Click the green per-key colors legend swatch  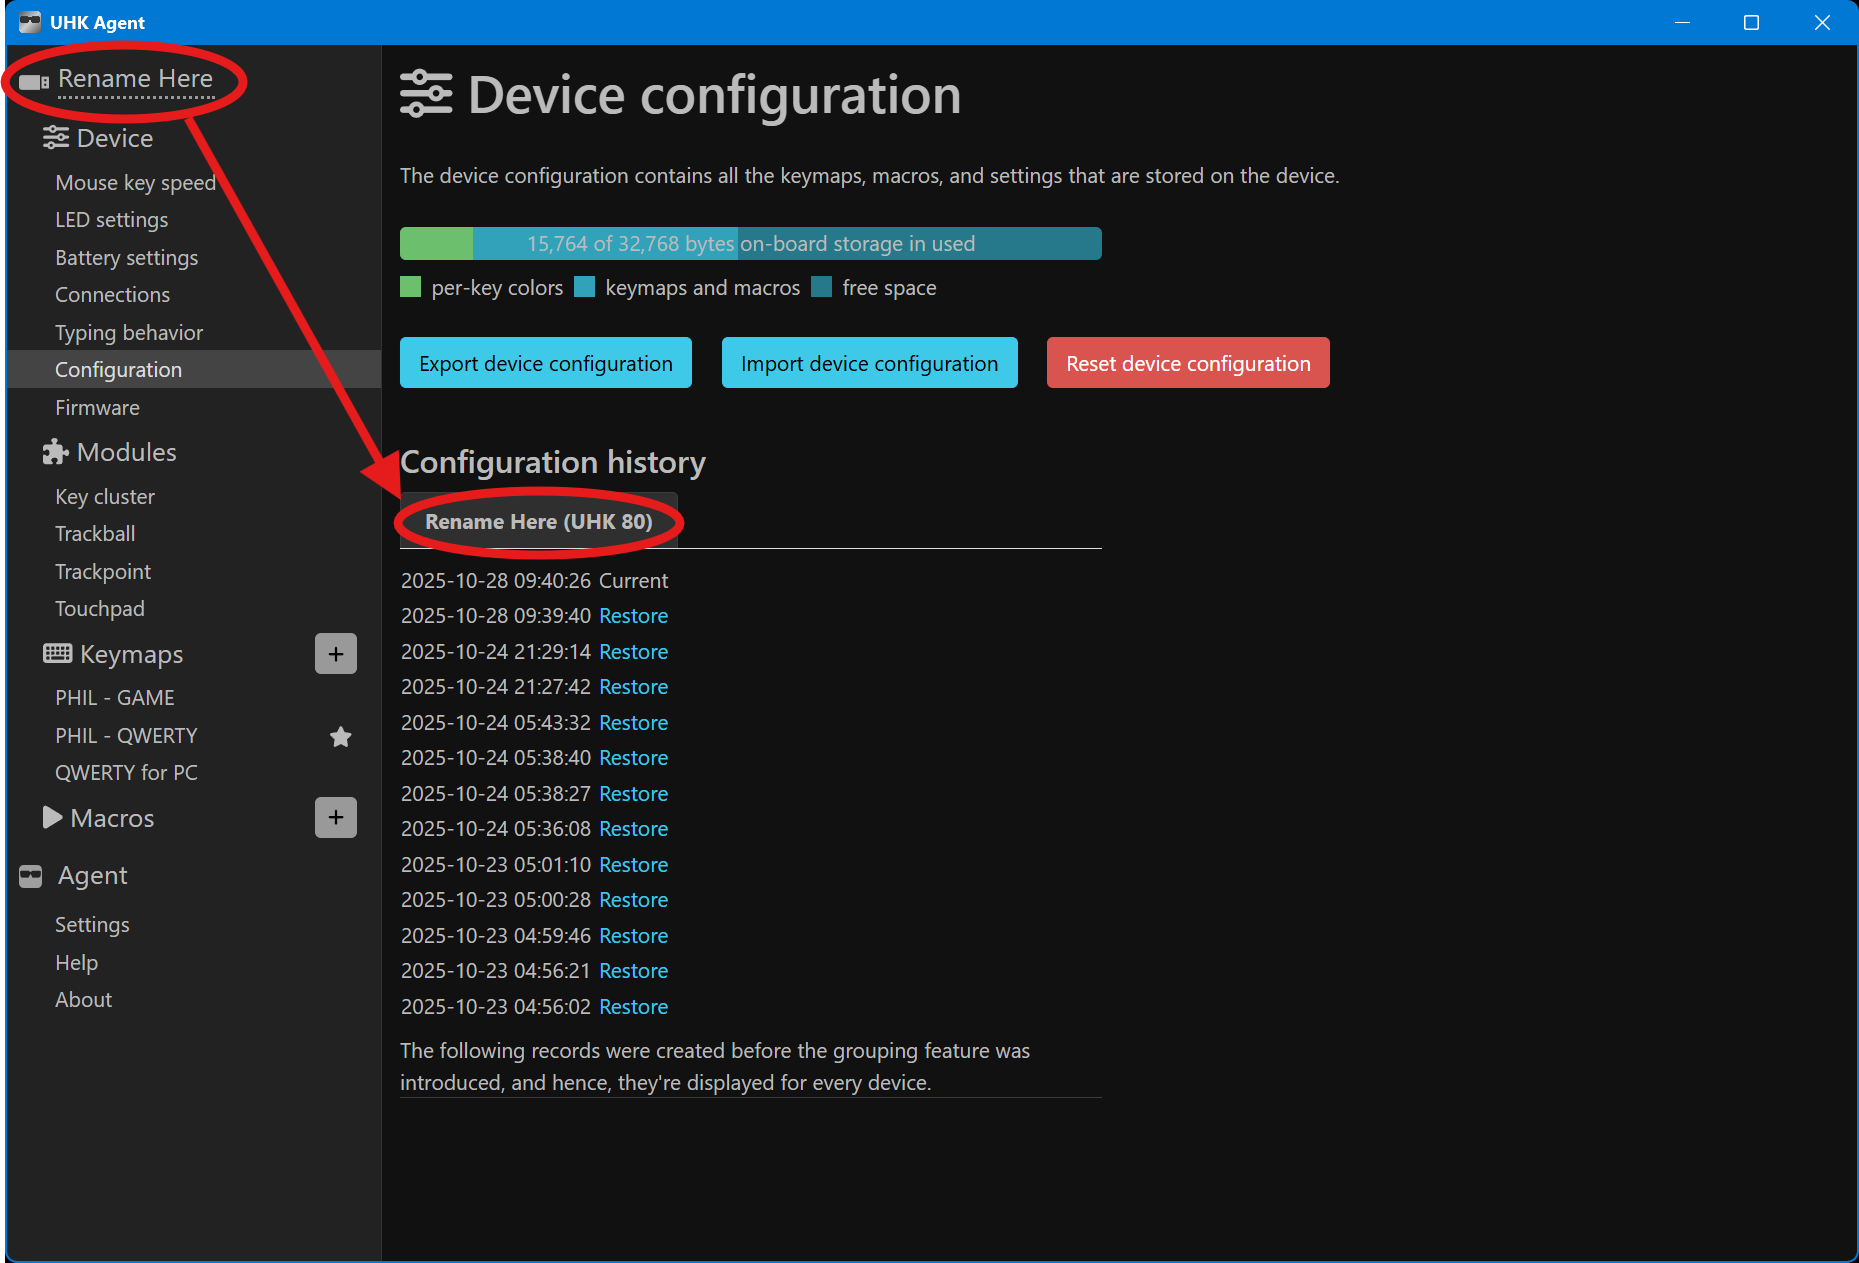tap(410, 288)
